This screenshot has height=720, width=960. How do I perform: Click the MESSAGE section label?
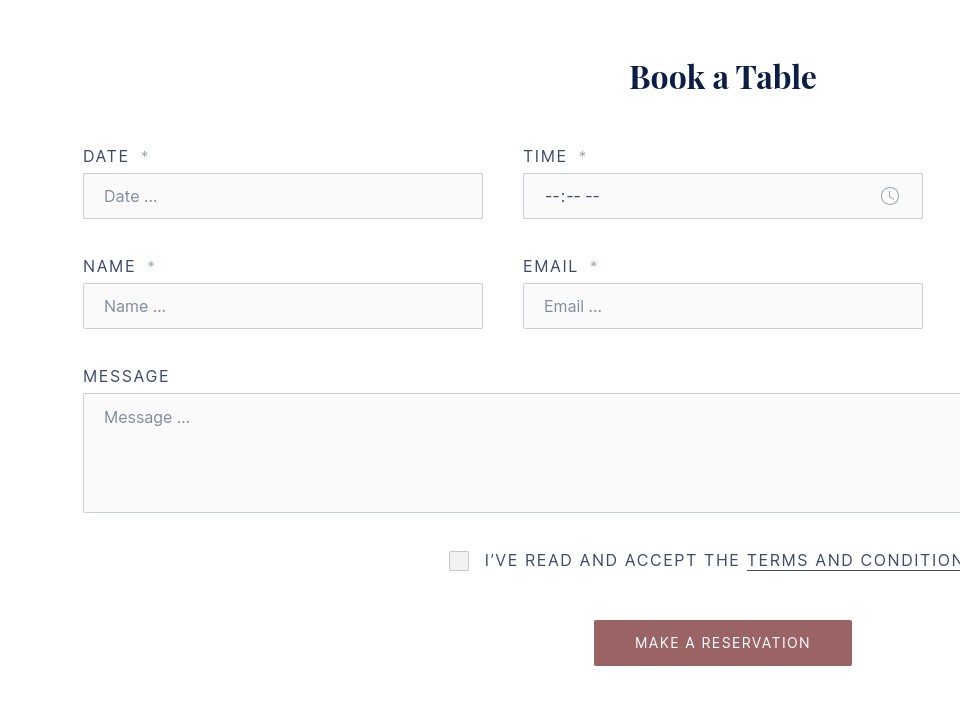(126, 376)
